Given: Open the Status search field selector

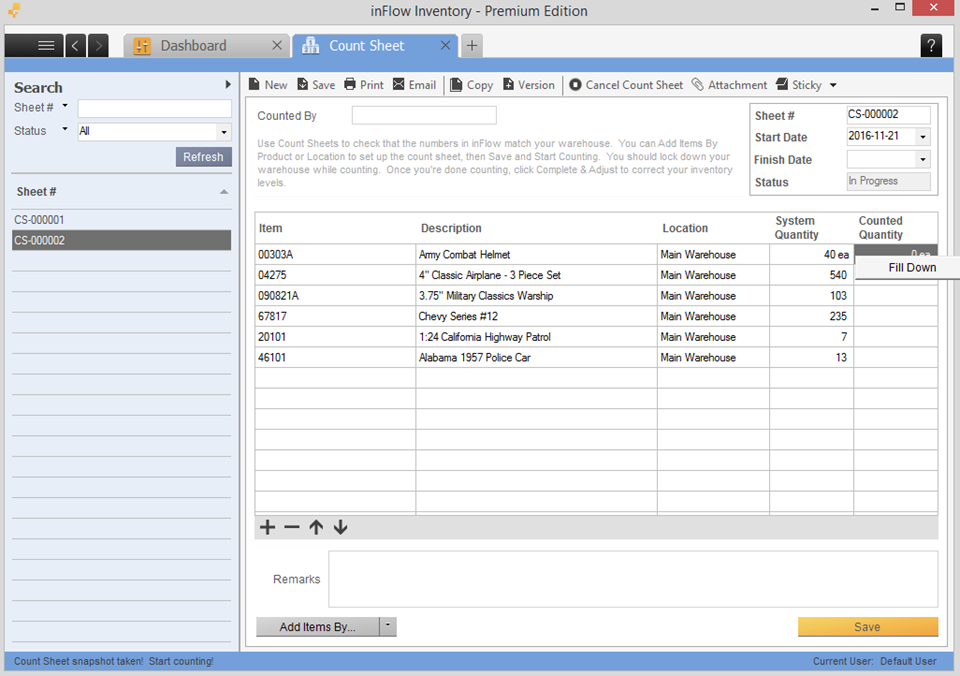Looking at the screenshot, I should click(65, 129).
